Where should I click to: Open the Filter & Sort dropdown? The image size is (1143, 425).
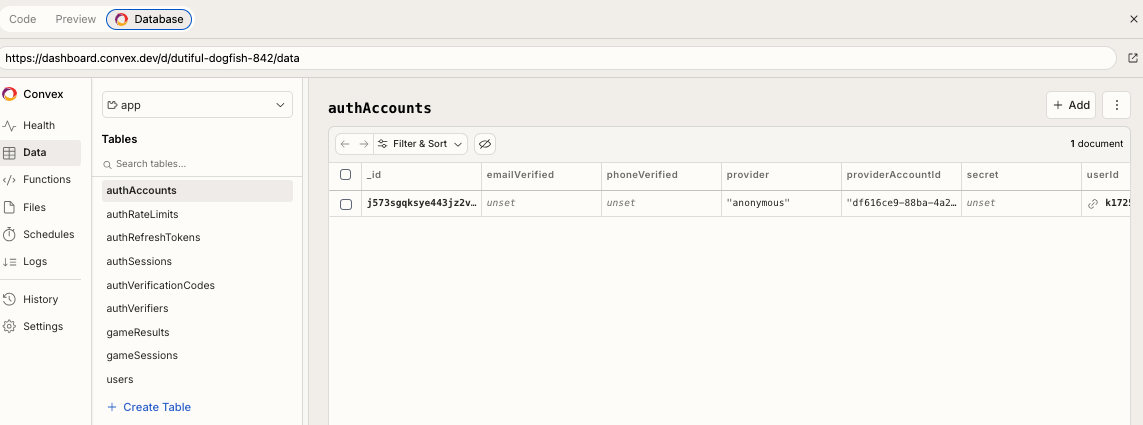tap(421, 144)
